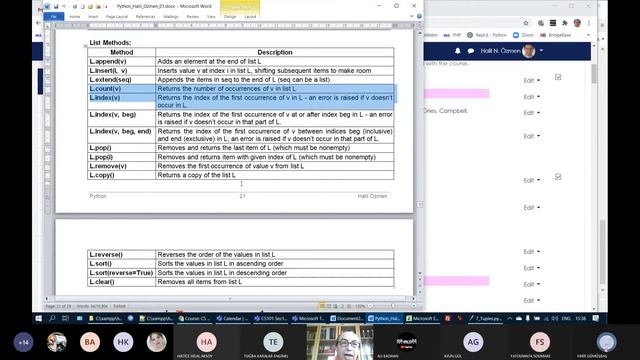Click the Halil N. Özmen profile picture
Screen dimensions: 640x360
[x=529, y=51]
